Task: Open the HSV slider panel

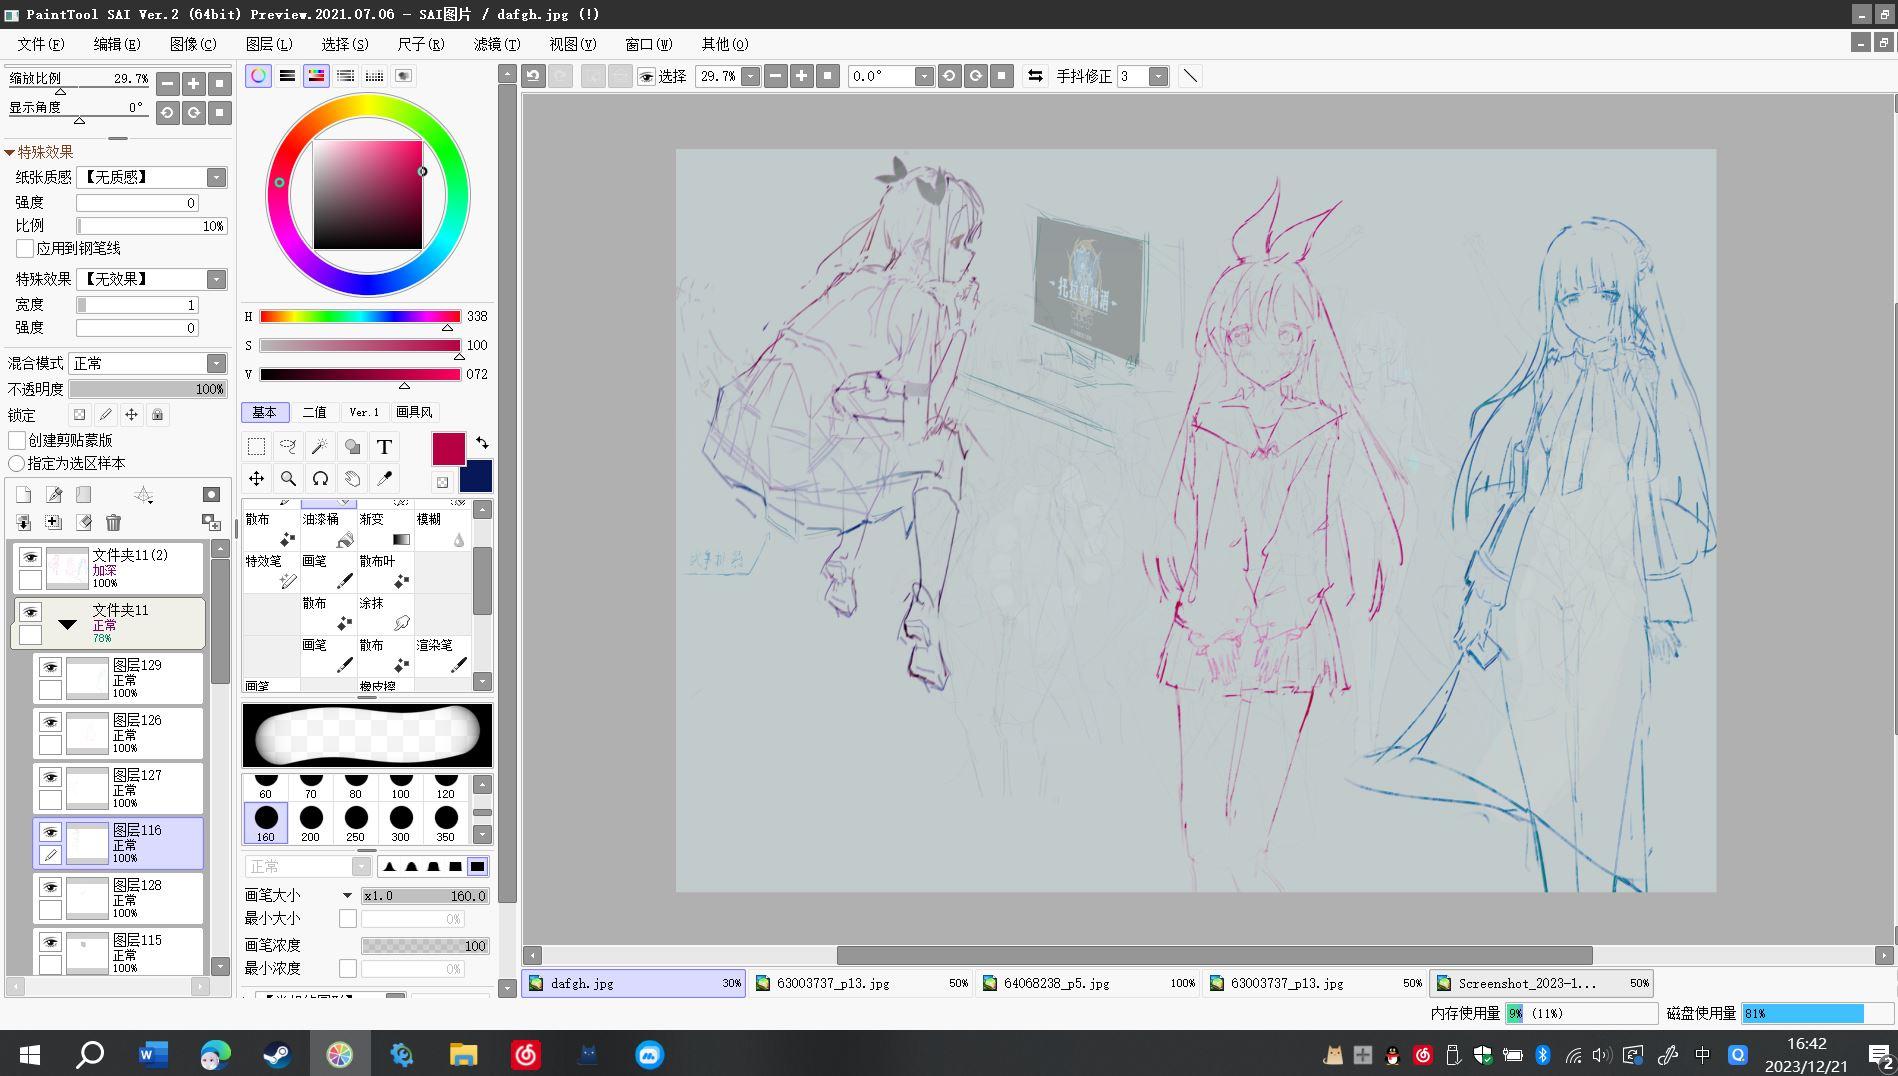Action: coord(316,76)
